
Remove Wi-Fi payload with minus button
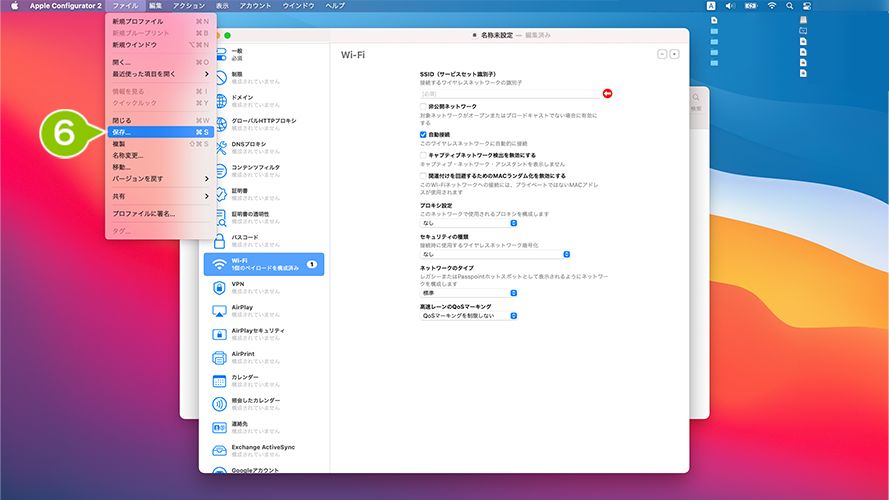(x=662, y=54)
